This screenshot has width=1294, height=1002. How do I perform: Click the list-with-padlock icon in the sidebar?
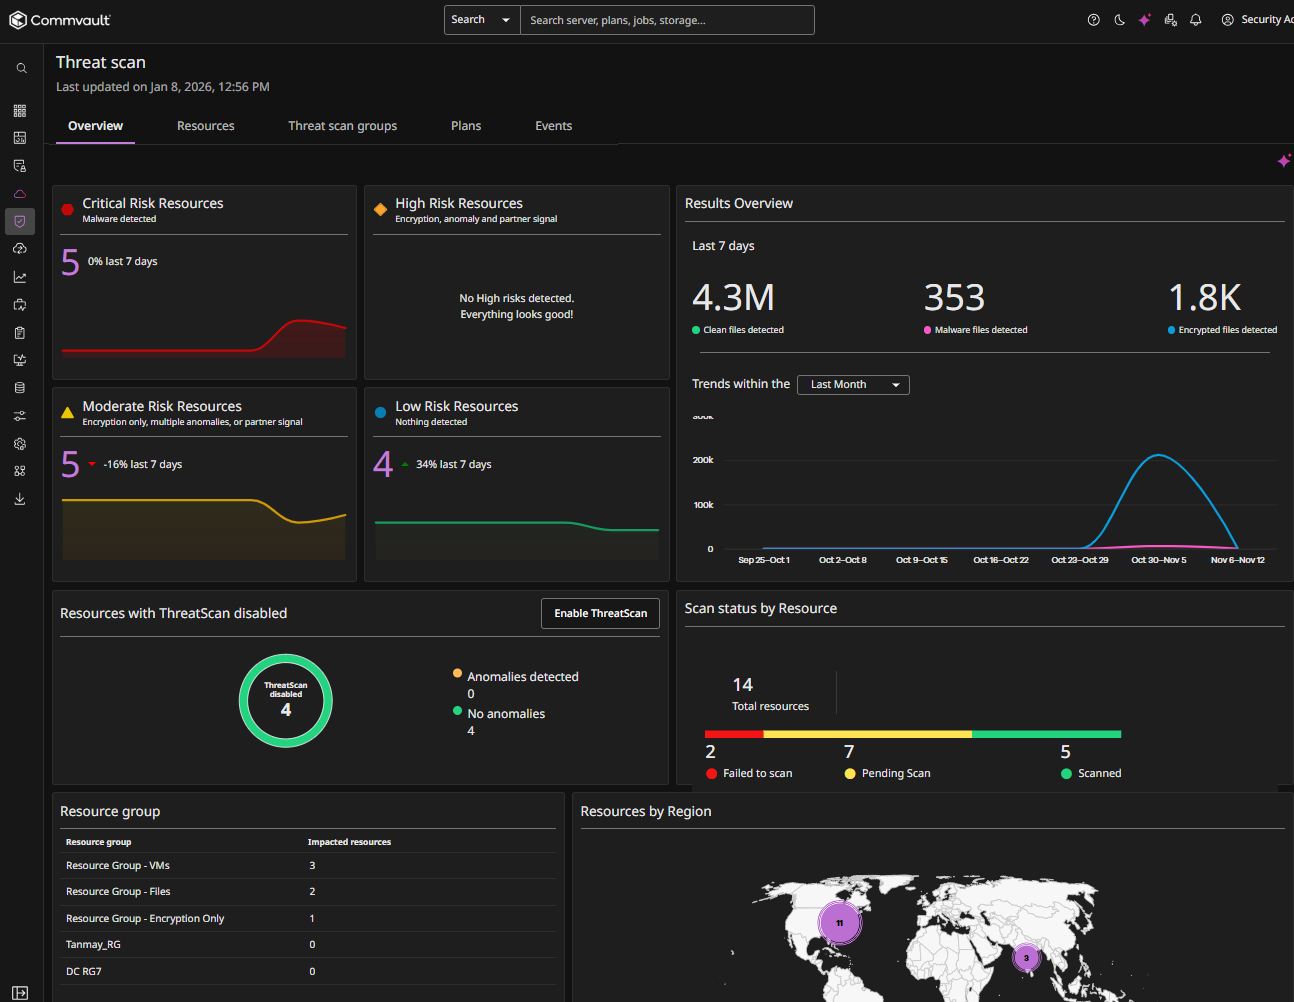tap(20, 166)
